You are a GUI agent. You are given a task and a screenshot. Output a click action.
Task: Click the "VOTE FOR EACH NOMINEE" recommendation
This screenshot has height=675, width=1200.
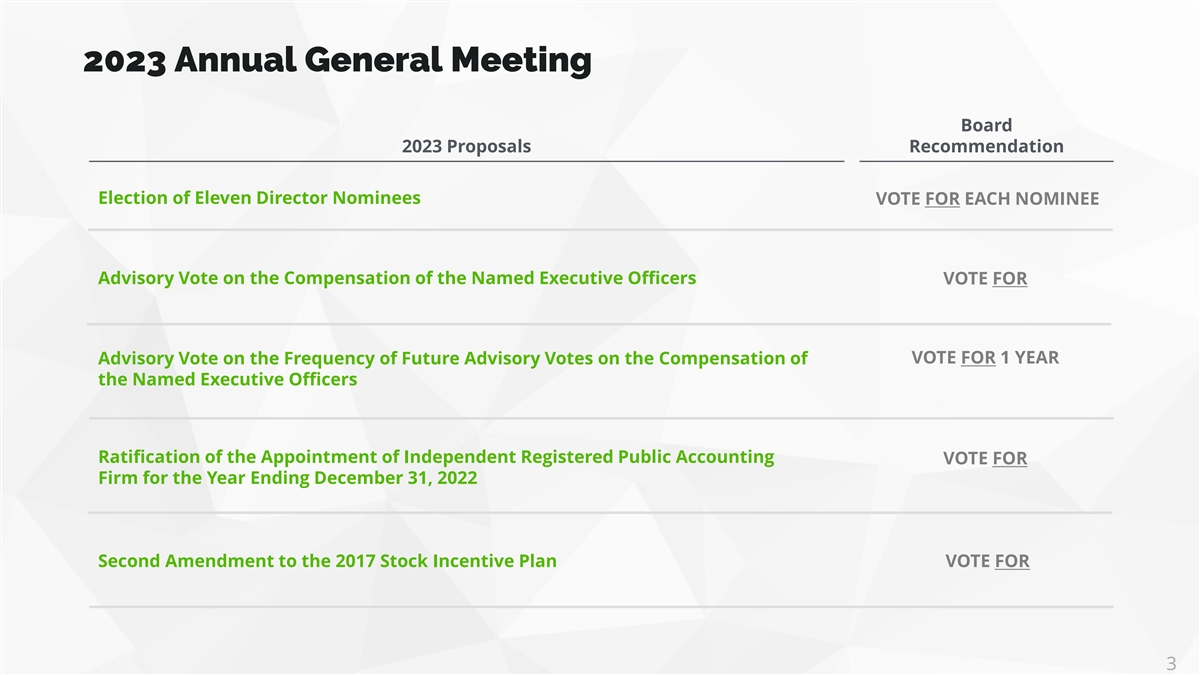tap(986, 199)
